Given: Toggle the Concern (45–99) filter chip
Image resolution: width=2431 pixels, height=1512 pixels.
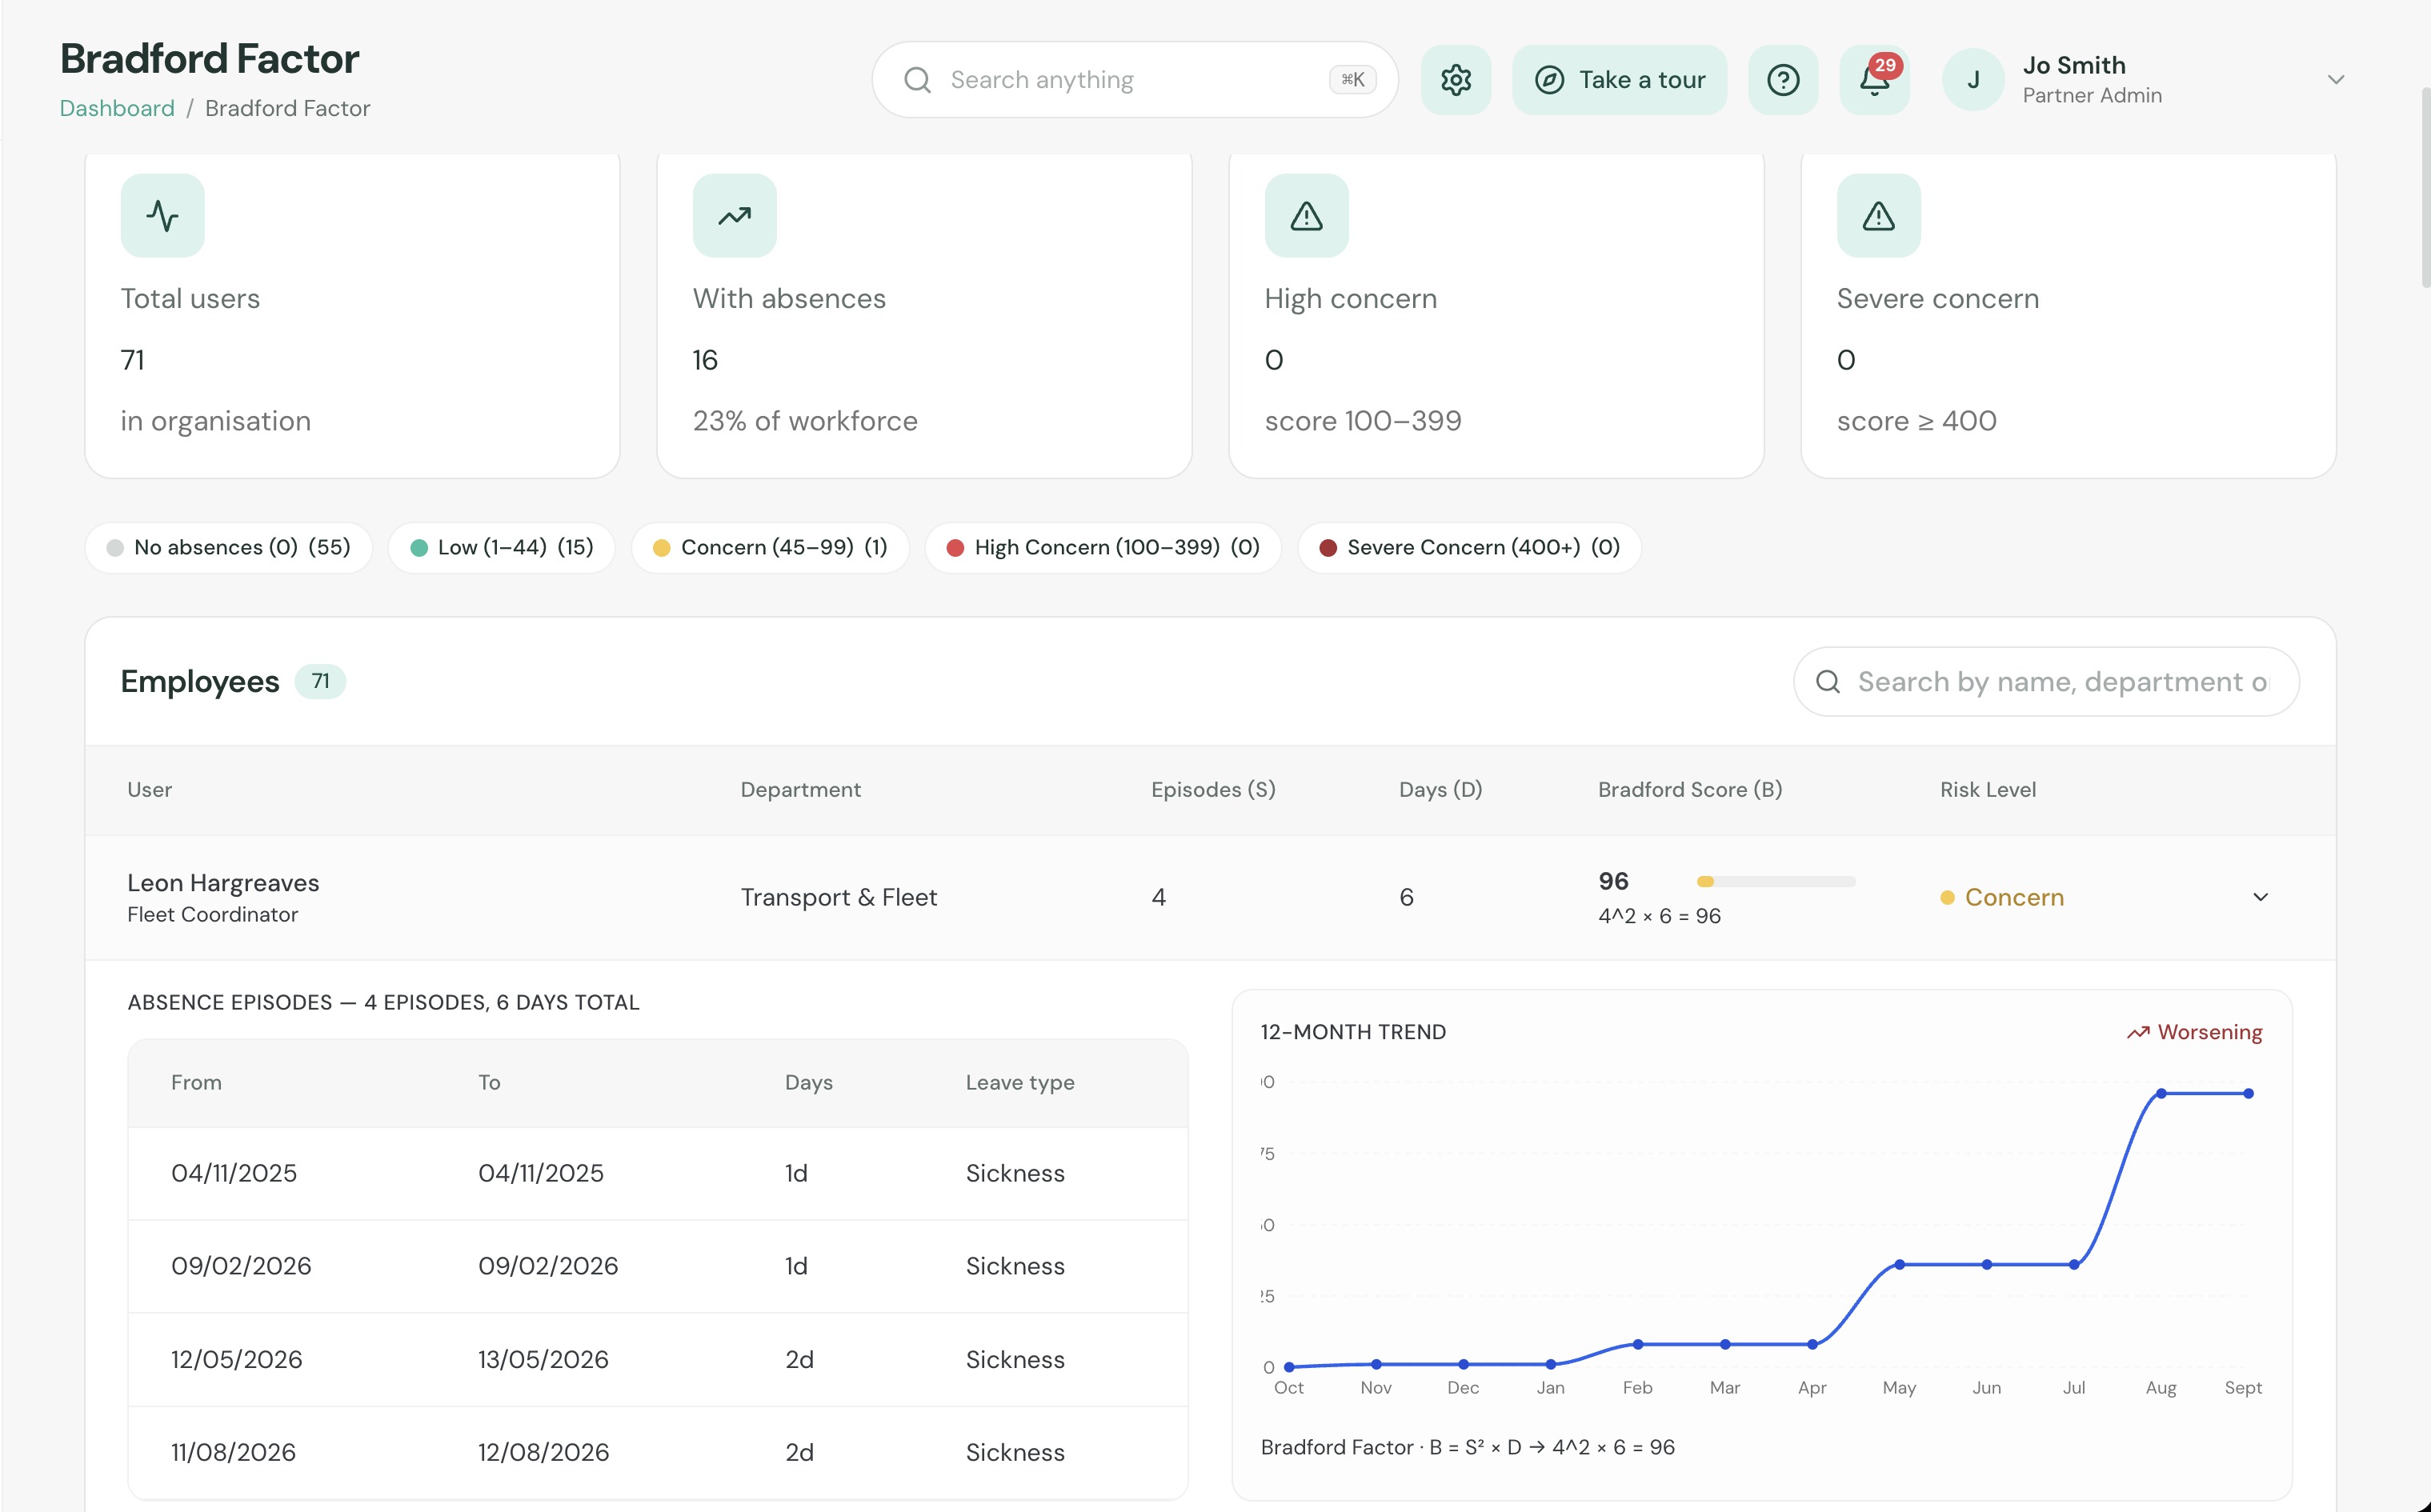Looking at the screenshot, I should 770,547.
